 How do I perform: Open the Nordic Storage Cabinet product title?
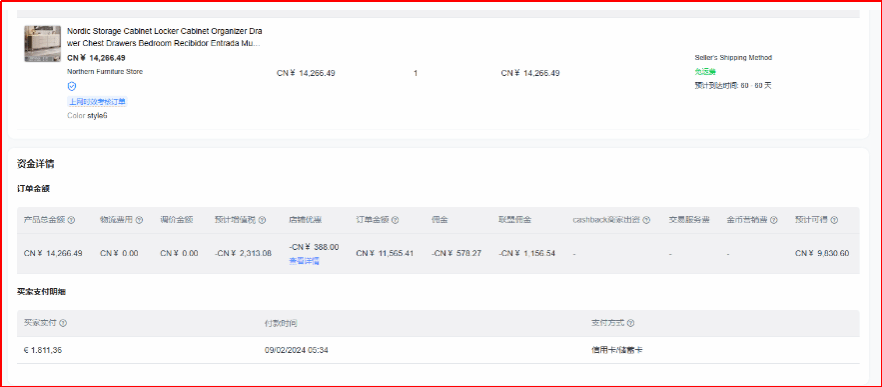(164, 37)
